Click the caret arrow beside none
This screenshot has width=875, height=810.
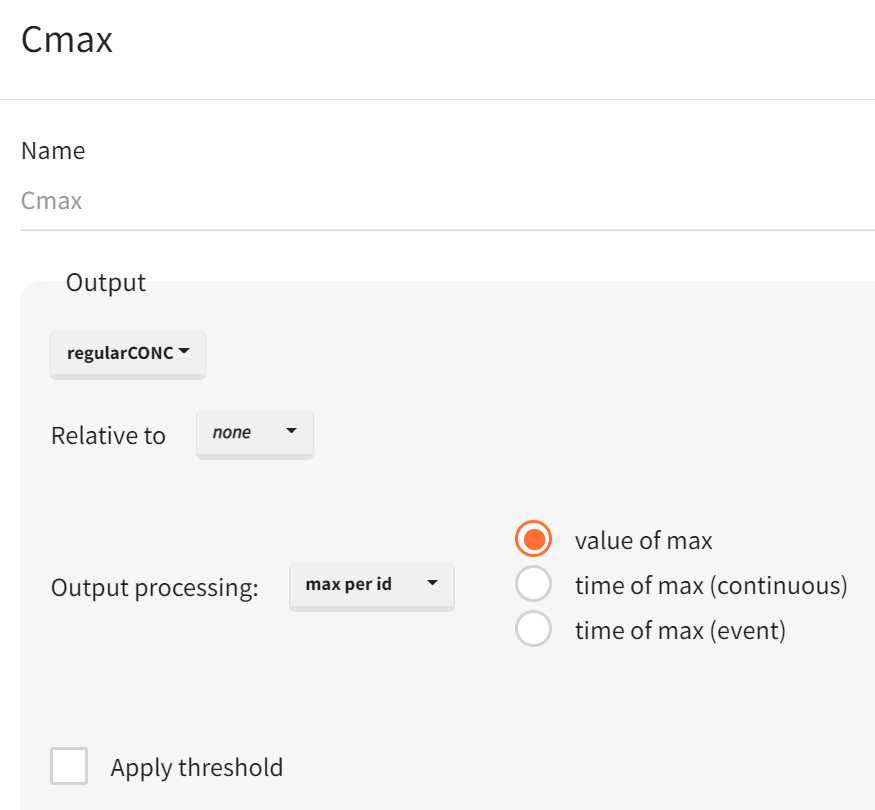pyautogui.click(x=291, y=432)
